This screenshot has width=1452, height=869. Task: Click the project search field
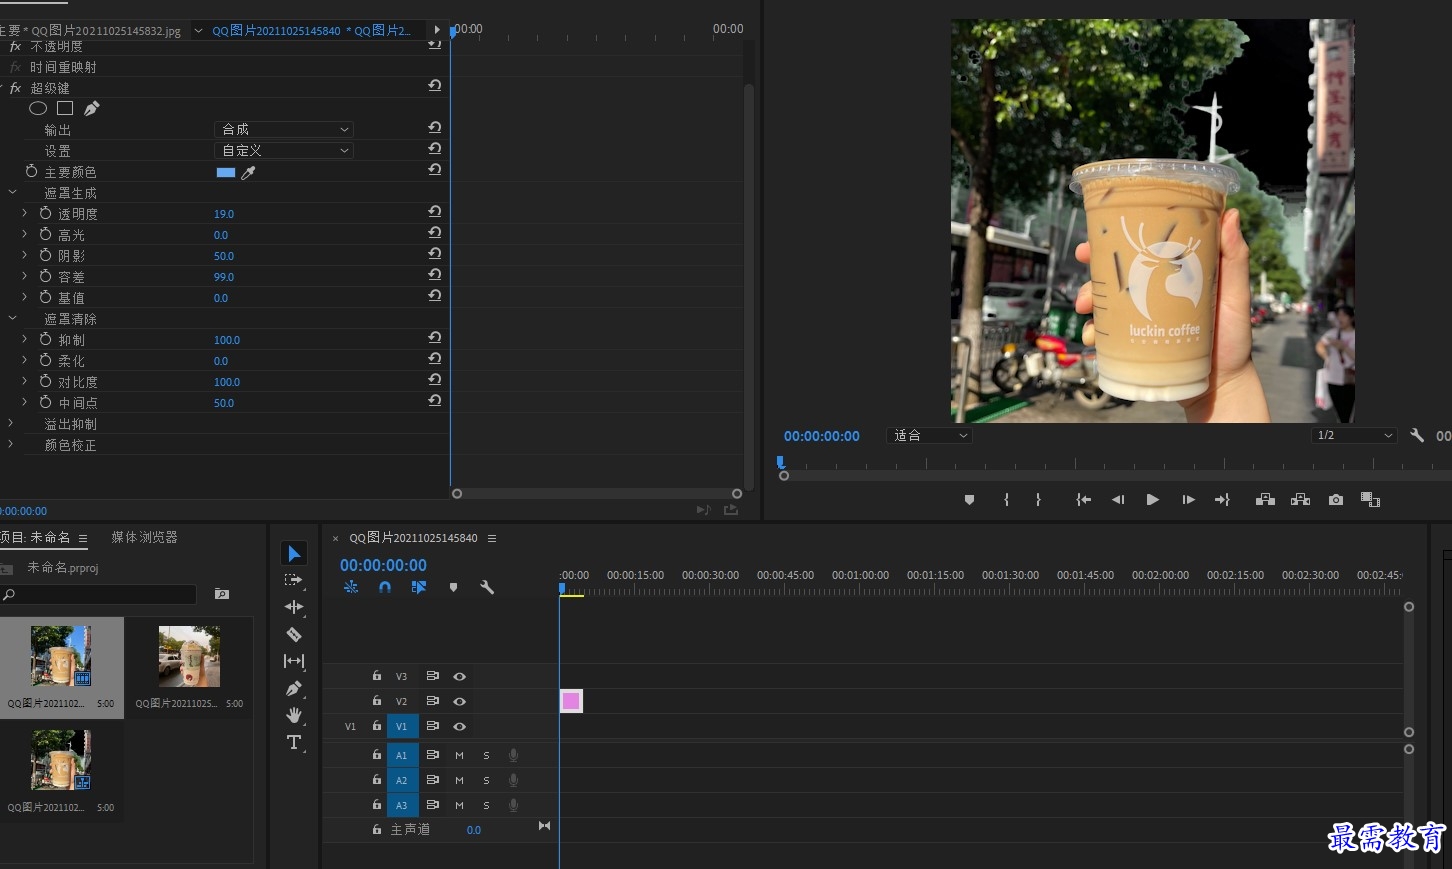tap(99, 594)
